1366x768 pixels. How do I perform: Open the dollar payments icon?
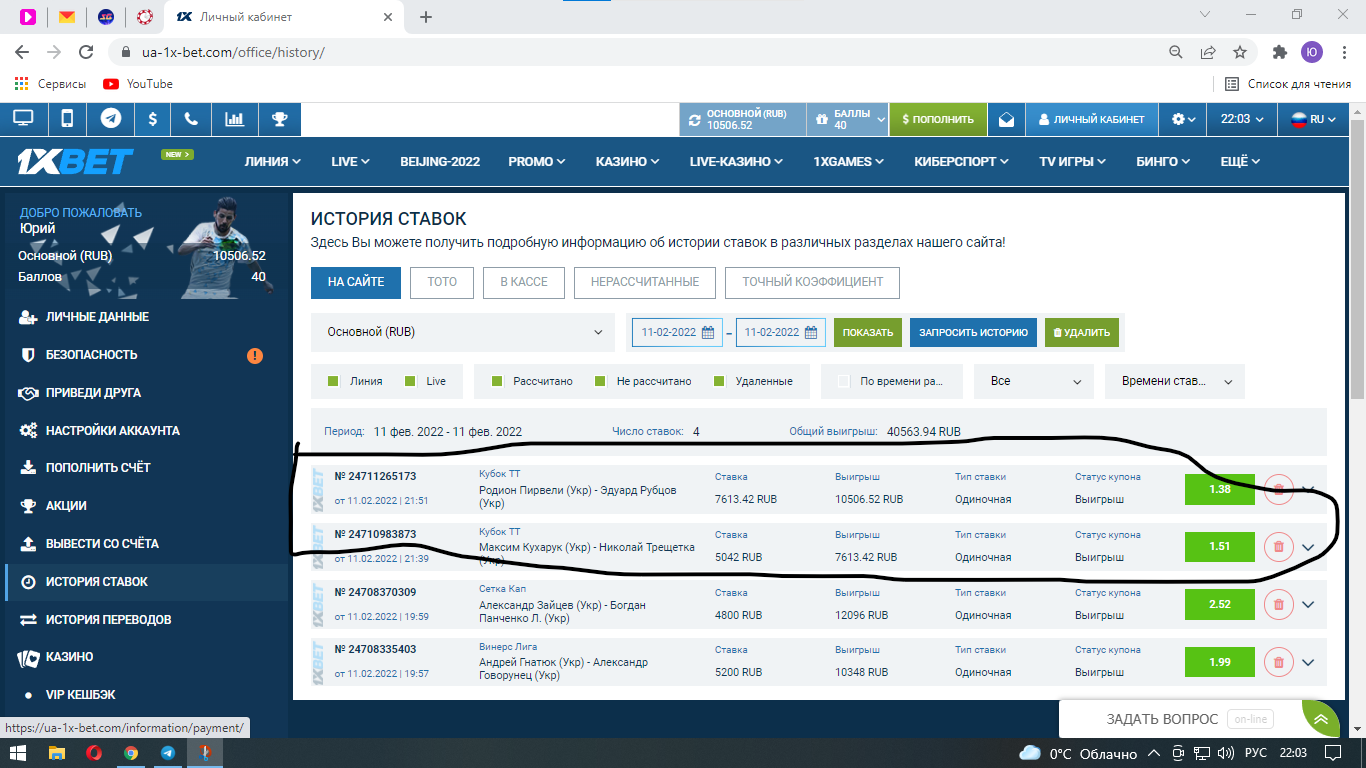click(152, 119)
